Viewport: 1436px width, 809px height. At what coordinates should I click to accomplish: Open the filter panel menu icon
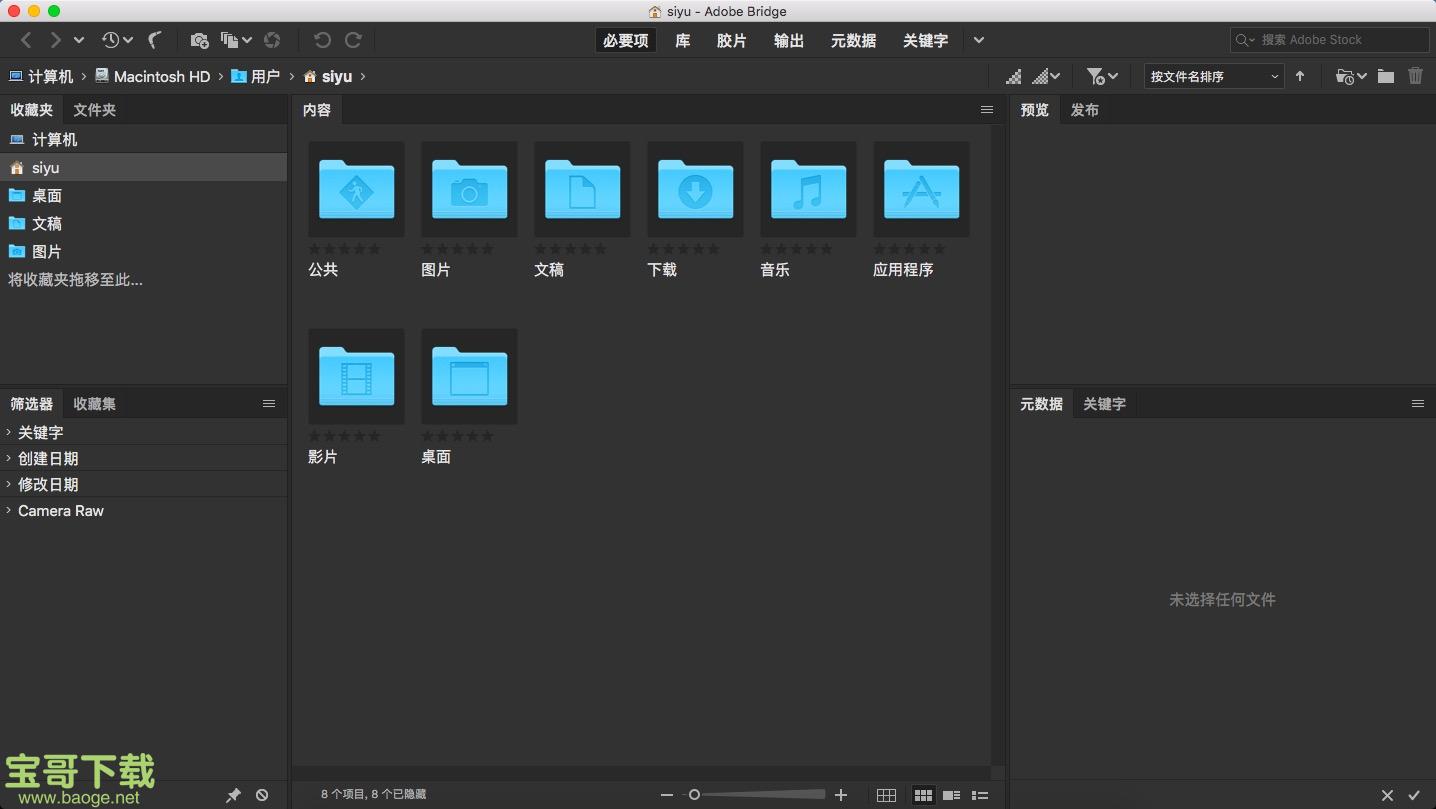269,404
